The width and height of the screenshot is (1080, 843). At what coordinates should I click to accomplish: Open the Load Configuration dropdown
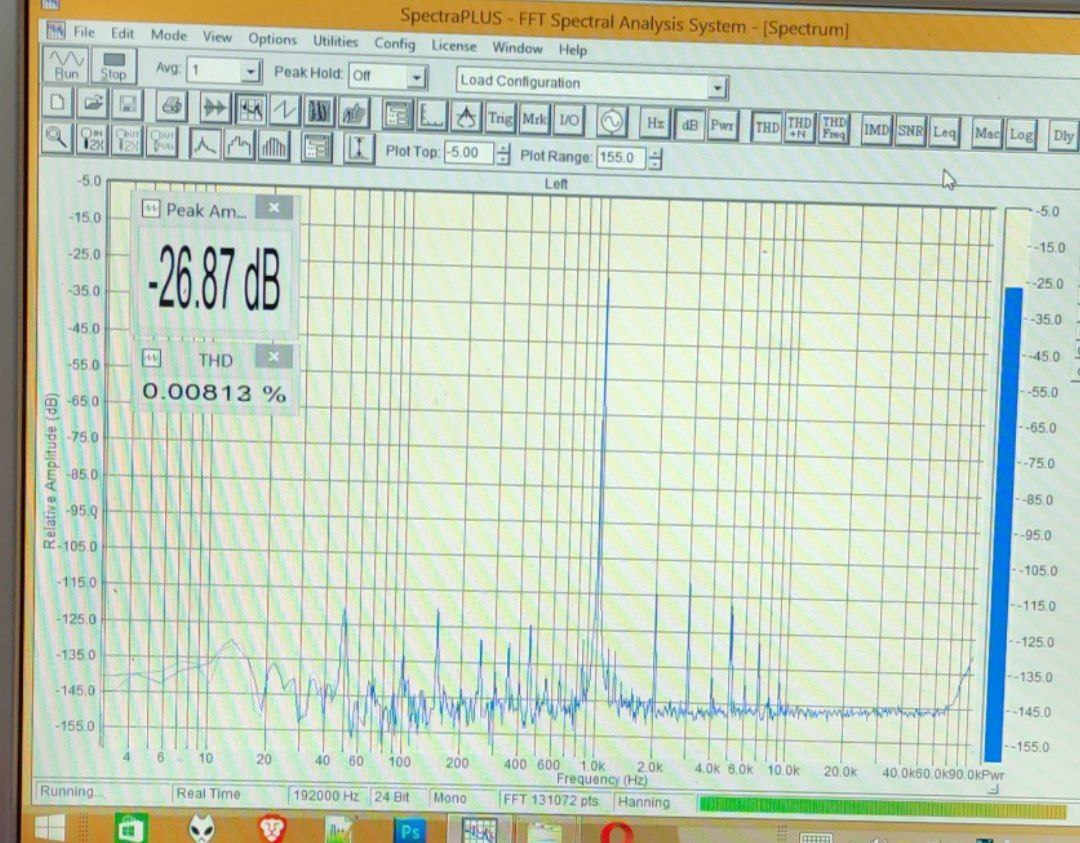717,88
